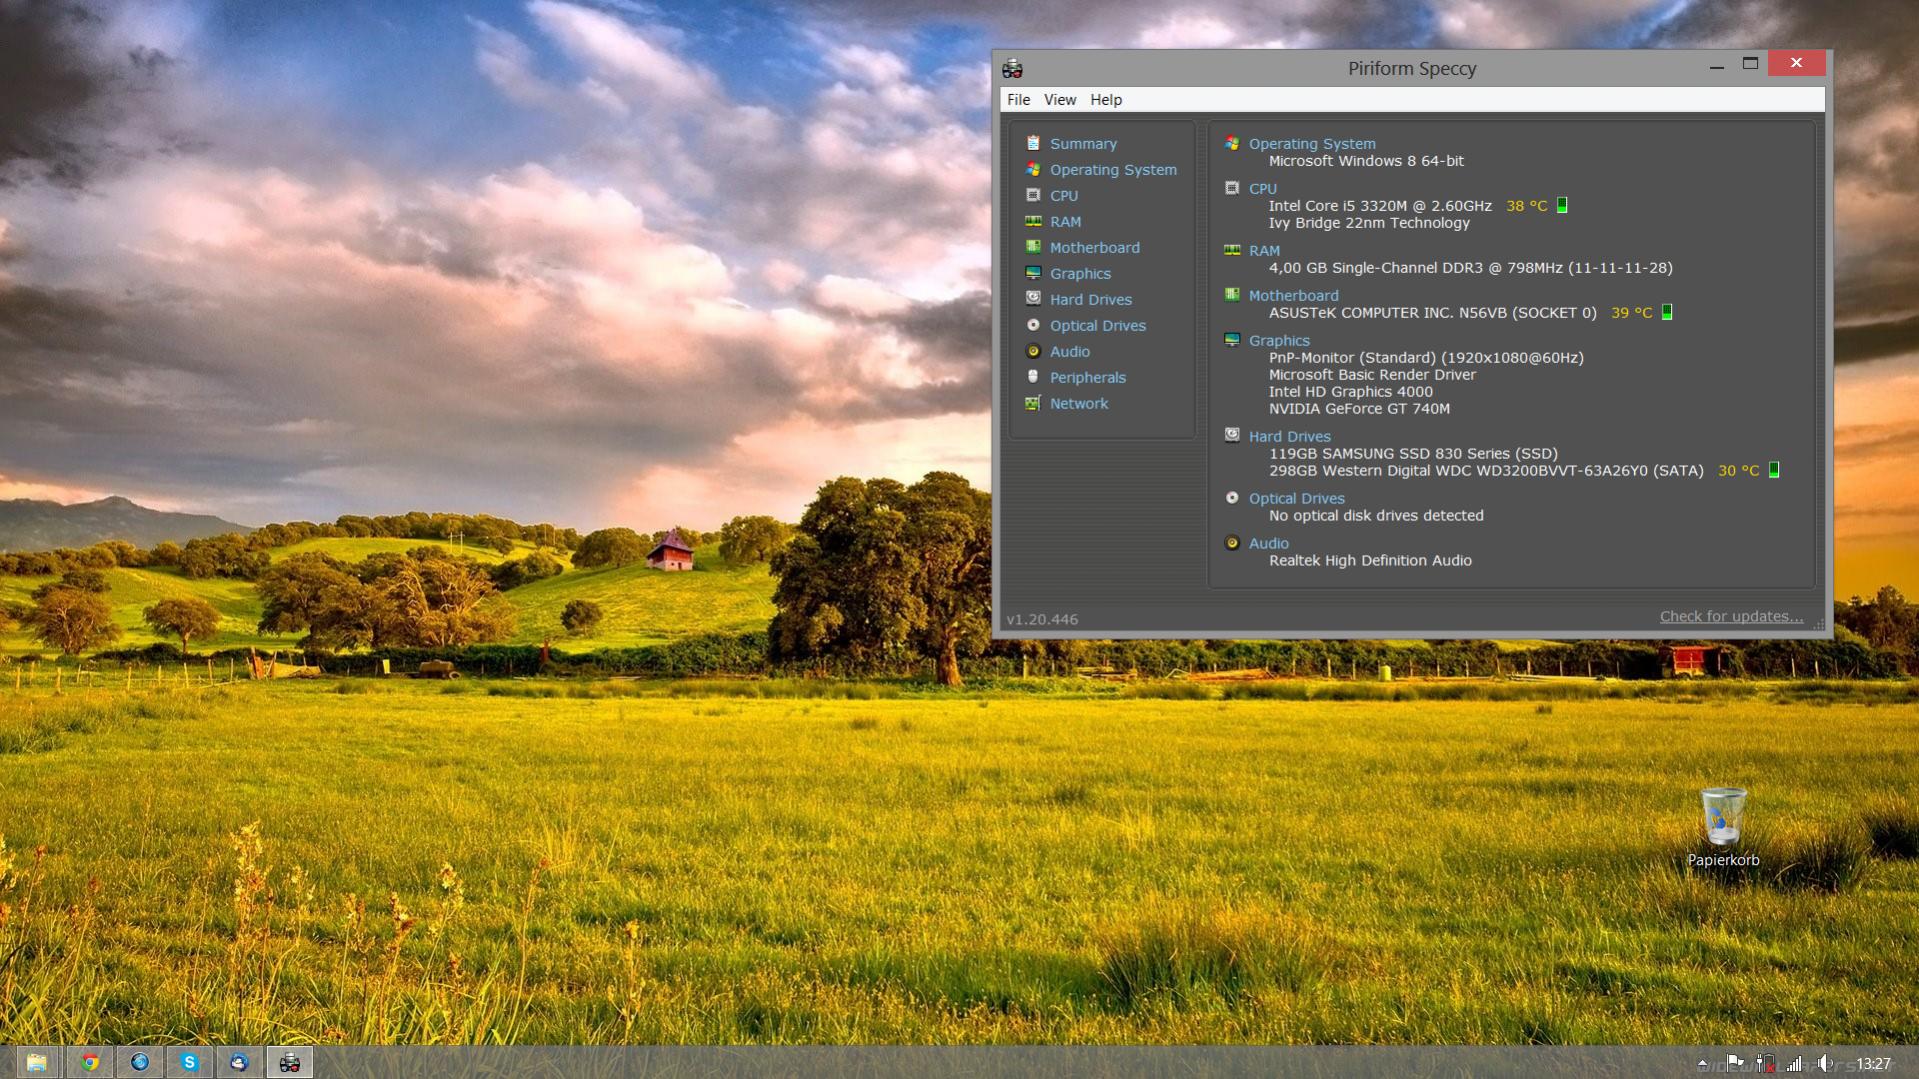
Task: Click the green CPU temperature indicator beside 38 °C
Action: (1562, 205)
